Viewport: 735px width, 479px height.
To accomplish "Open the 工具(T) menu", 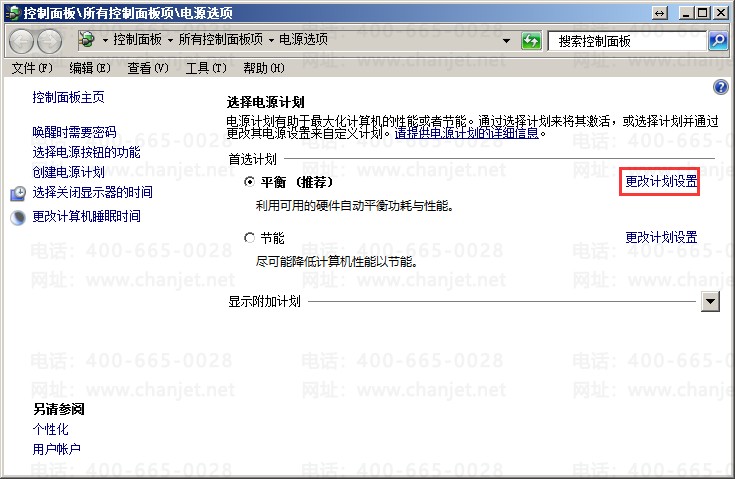I will tap(205, 68).
